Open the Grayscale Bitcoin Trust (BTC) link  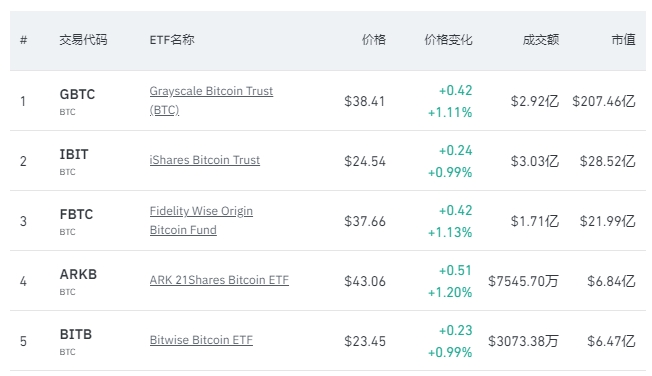point(211,100)
